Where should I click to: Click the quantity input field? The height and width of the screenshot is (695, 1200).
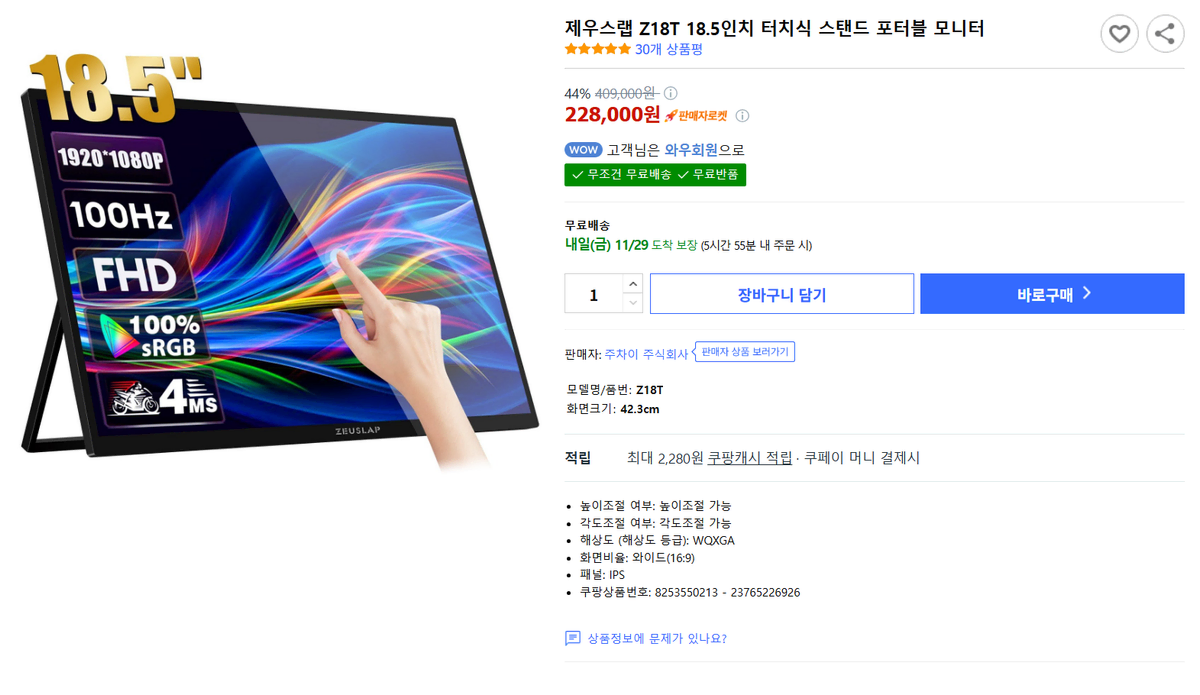point(594,294)
